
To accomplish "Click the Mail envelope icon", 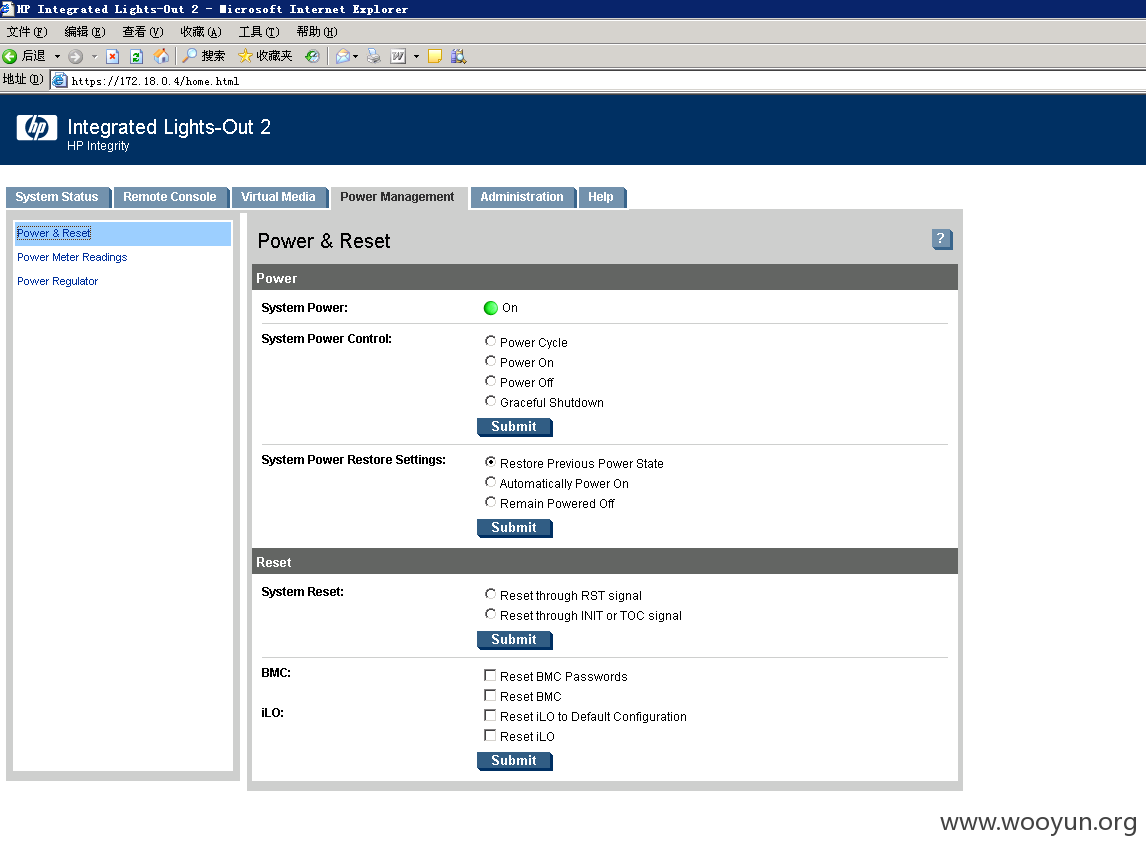I will pyautogui.click(x=343, y=56).
